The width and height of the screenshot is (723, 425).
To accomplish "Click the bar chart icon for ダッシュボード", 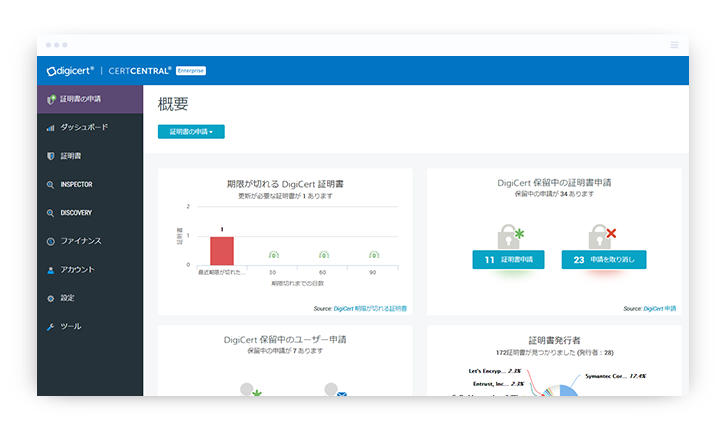I will [x=51, y=128].
